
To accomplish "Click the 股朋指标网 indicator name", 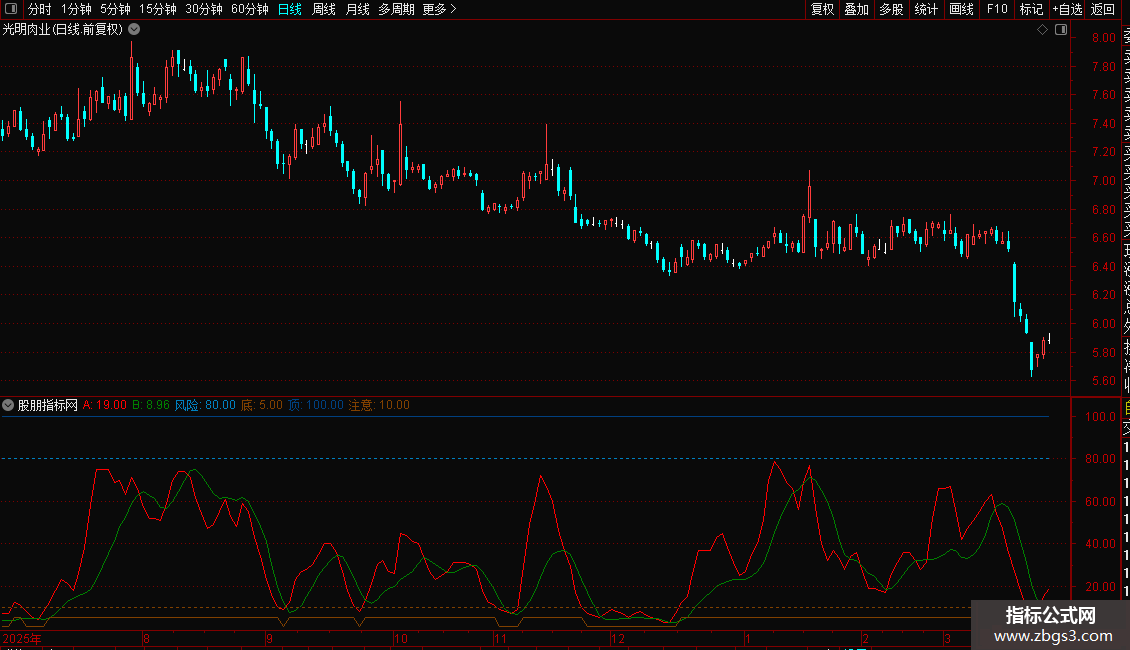I will tap(48, 405).
